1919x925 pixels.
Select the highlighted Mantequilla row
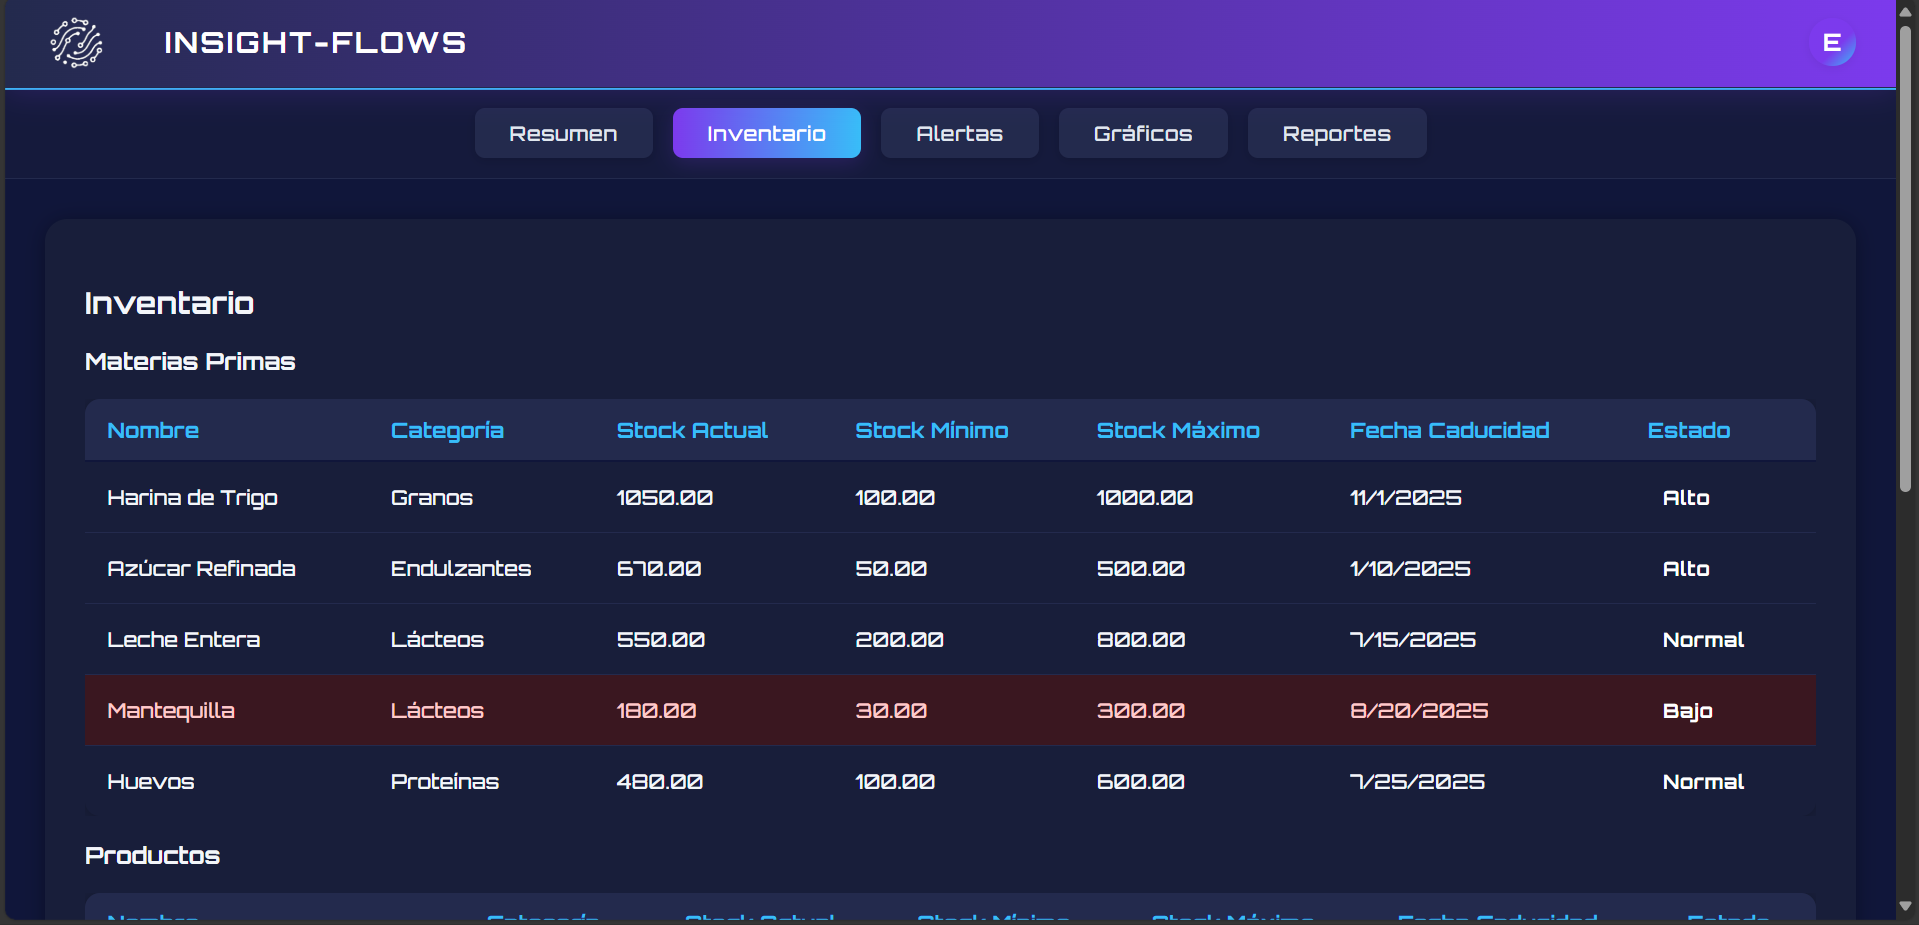coord(171,711)
